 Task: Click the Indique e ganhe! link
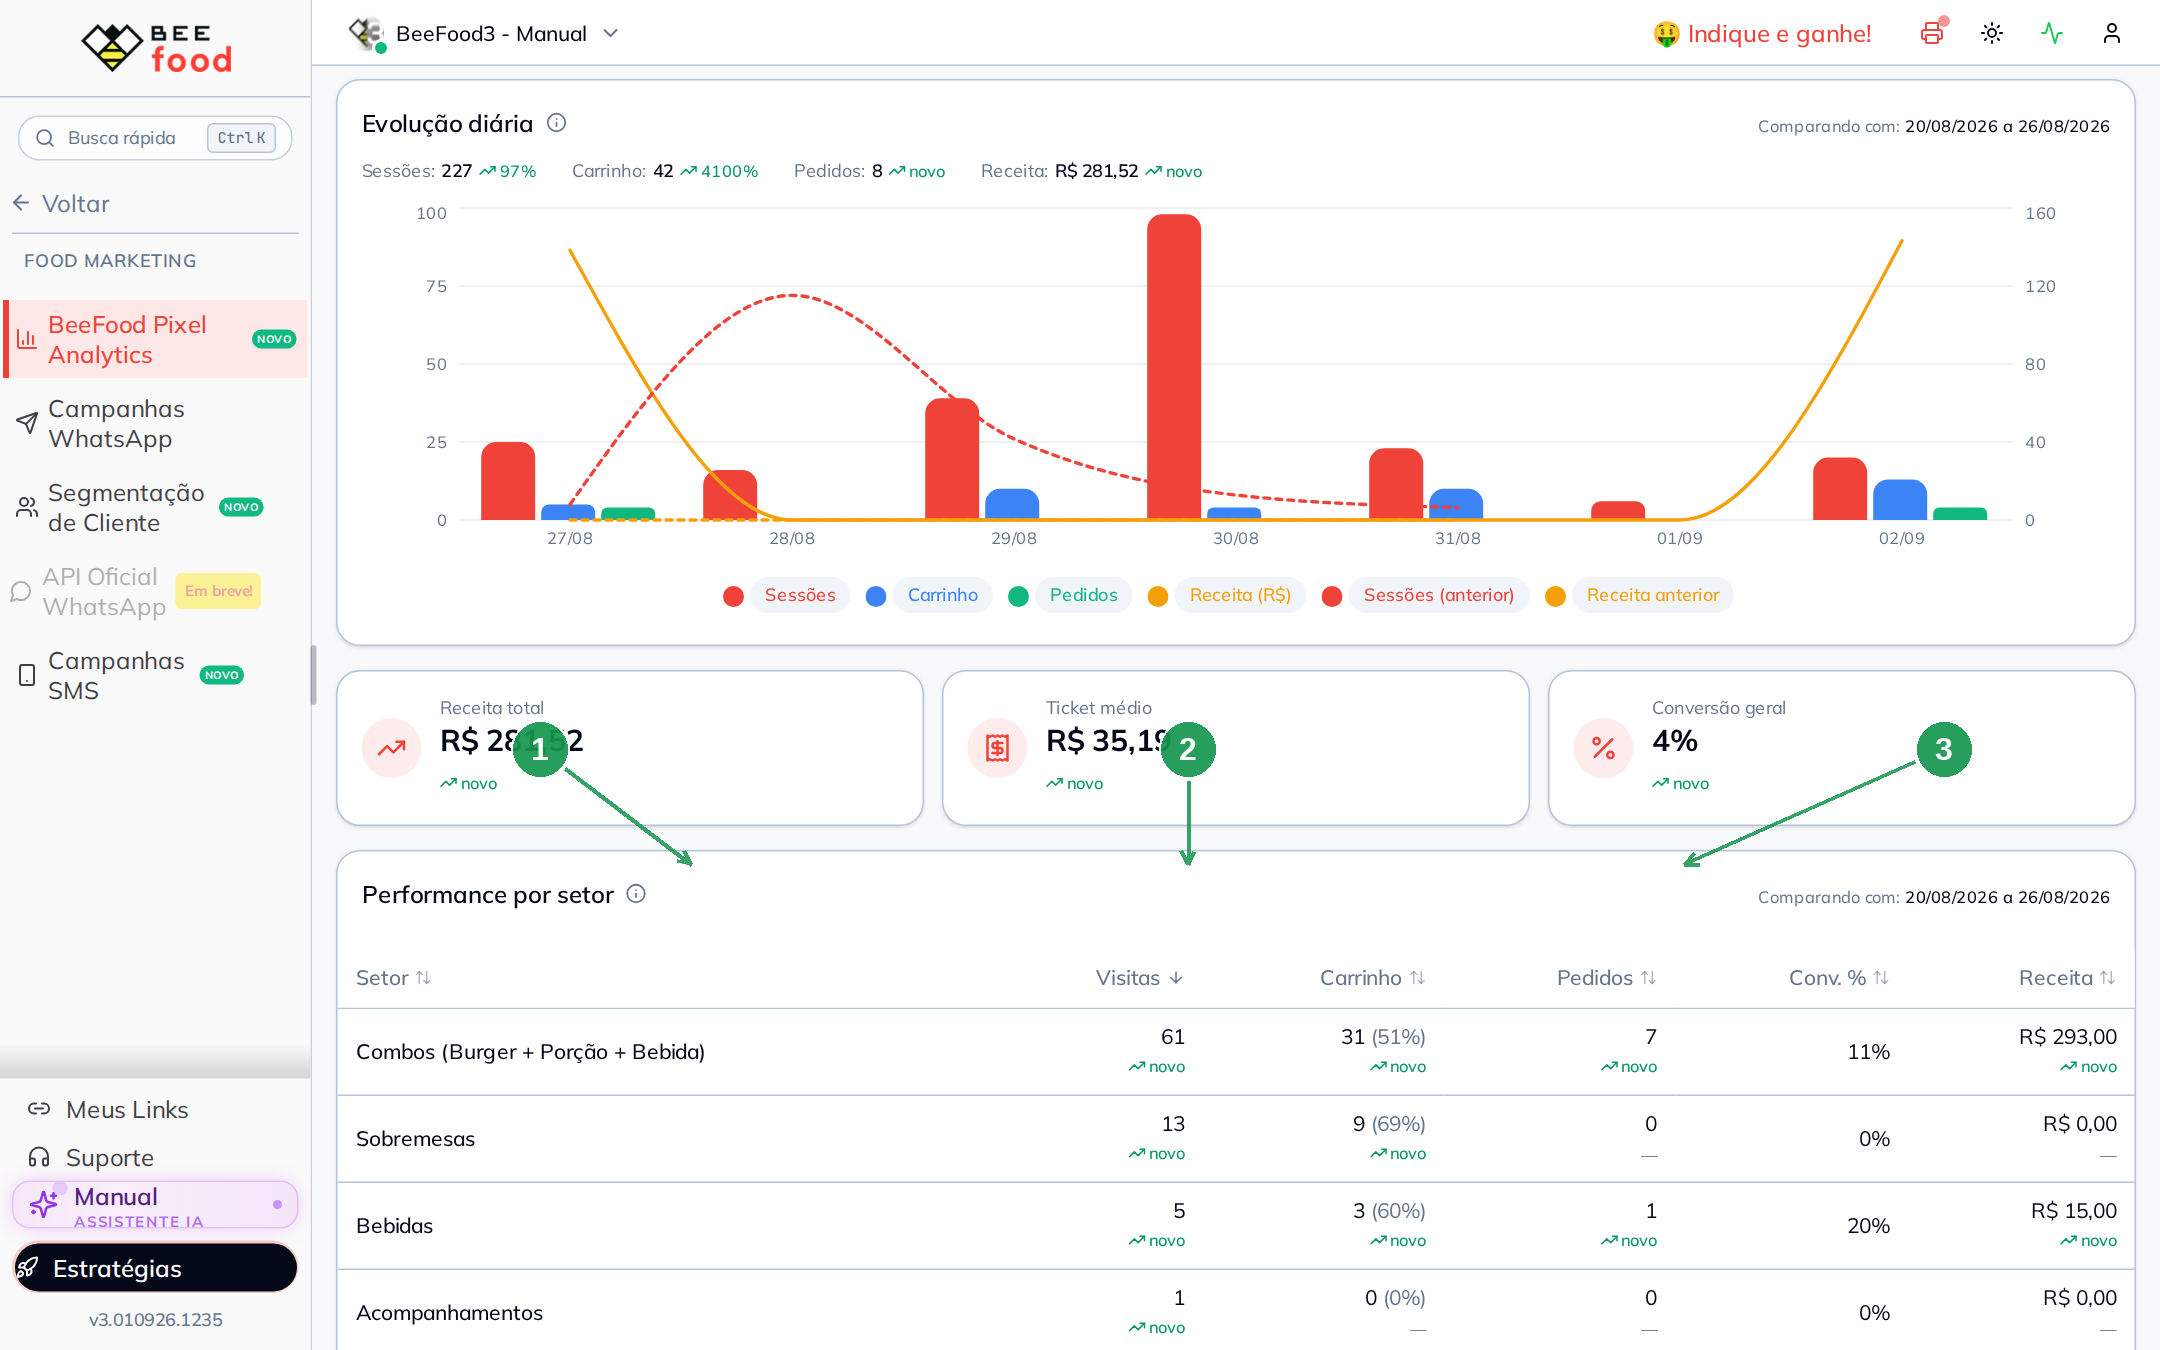(1762, 34)
